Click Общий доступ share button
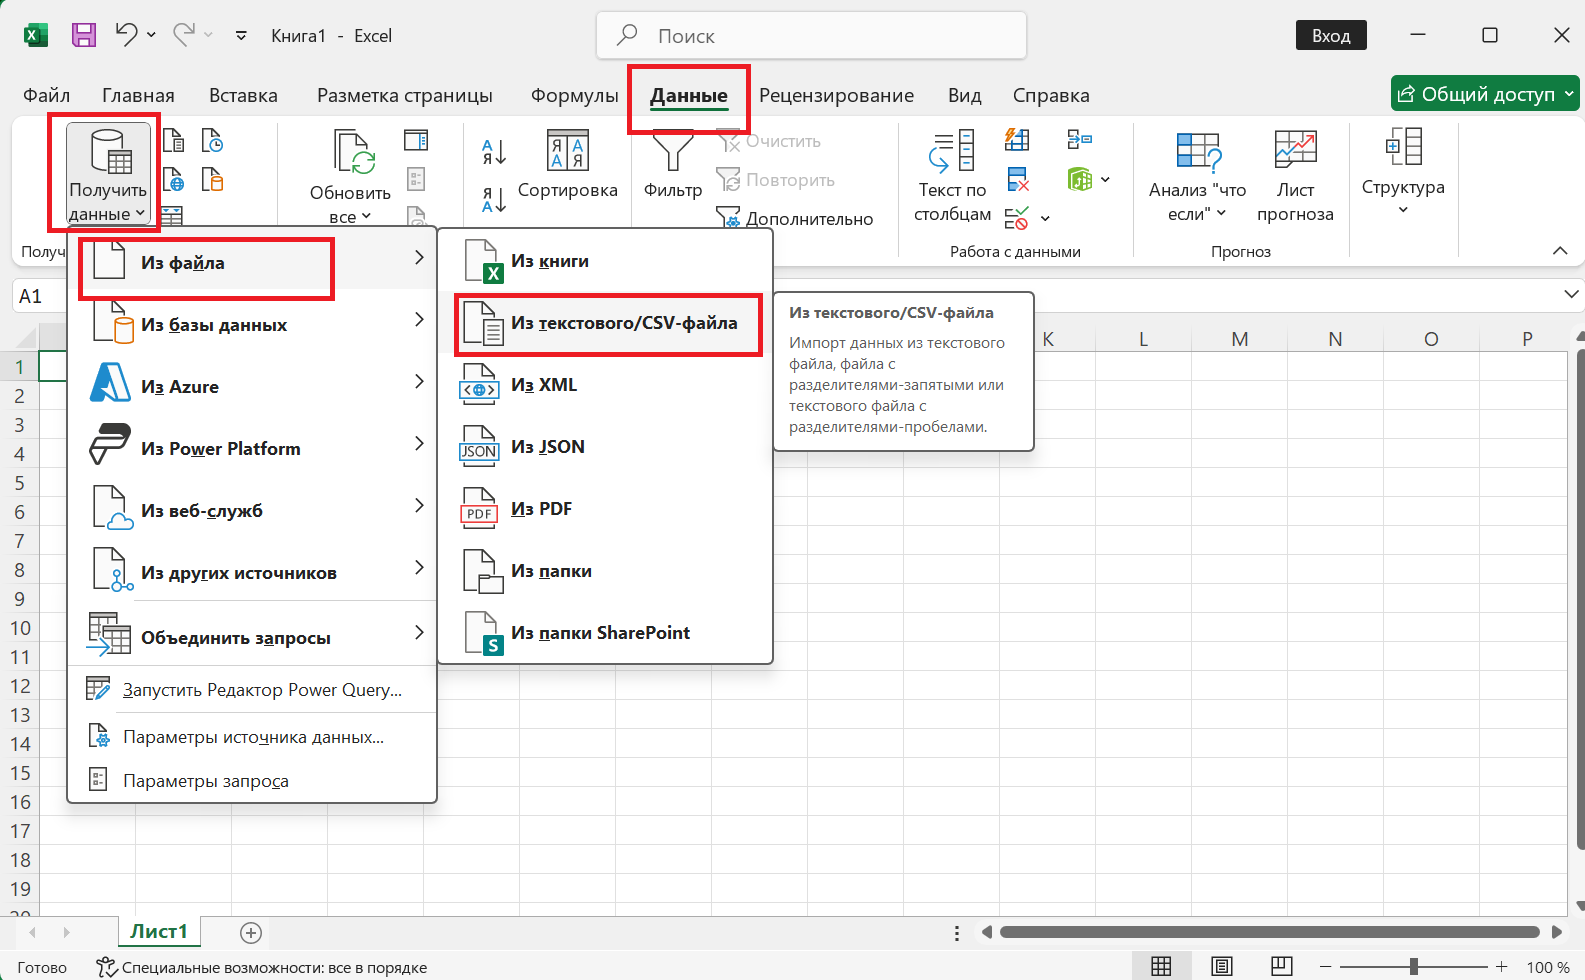1585x980 pixels. pos(1485,94)
